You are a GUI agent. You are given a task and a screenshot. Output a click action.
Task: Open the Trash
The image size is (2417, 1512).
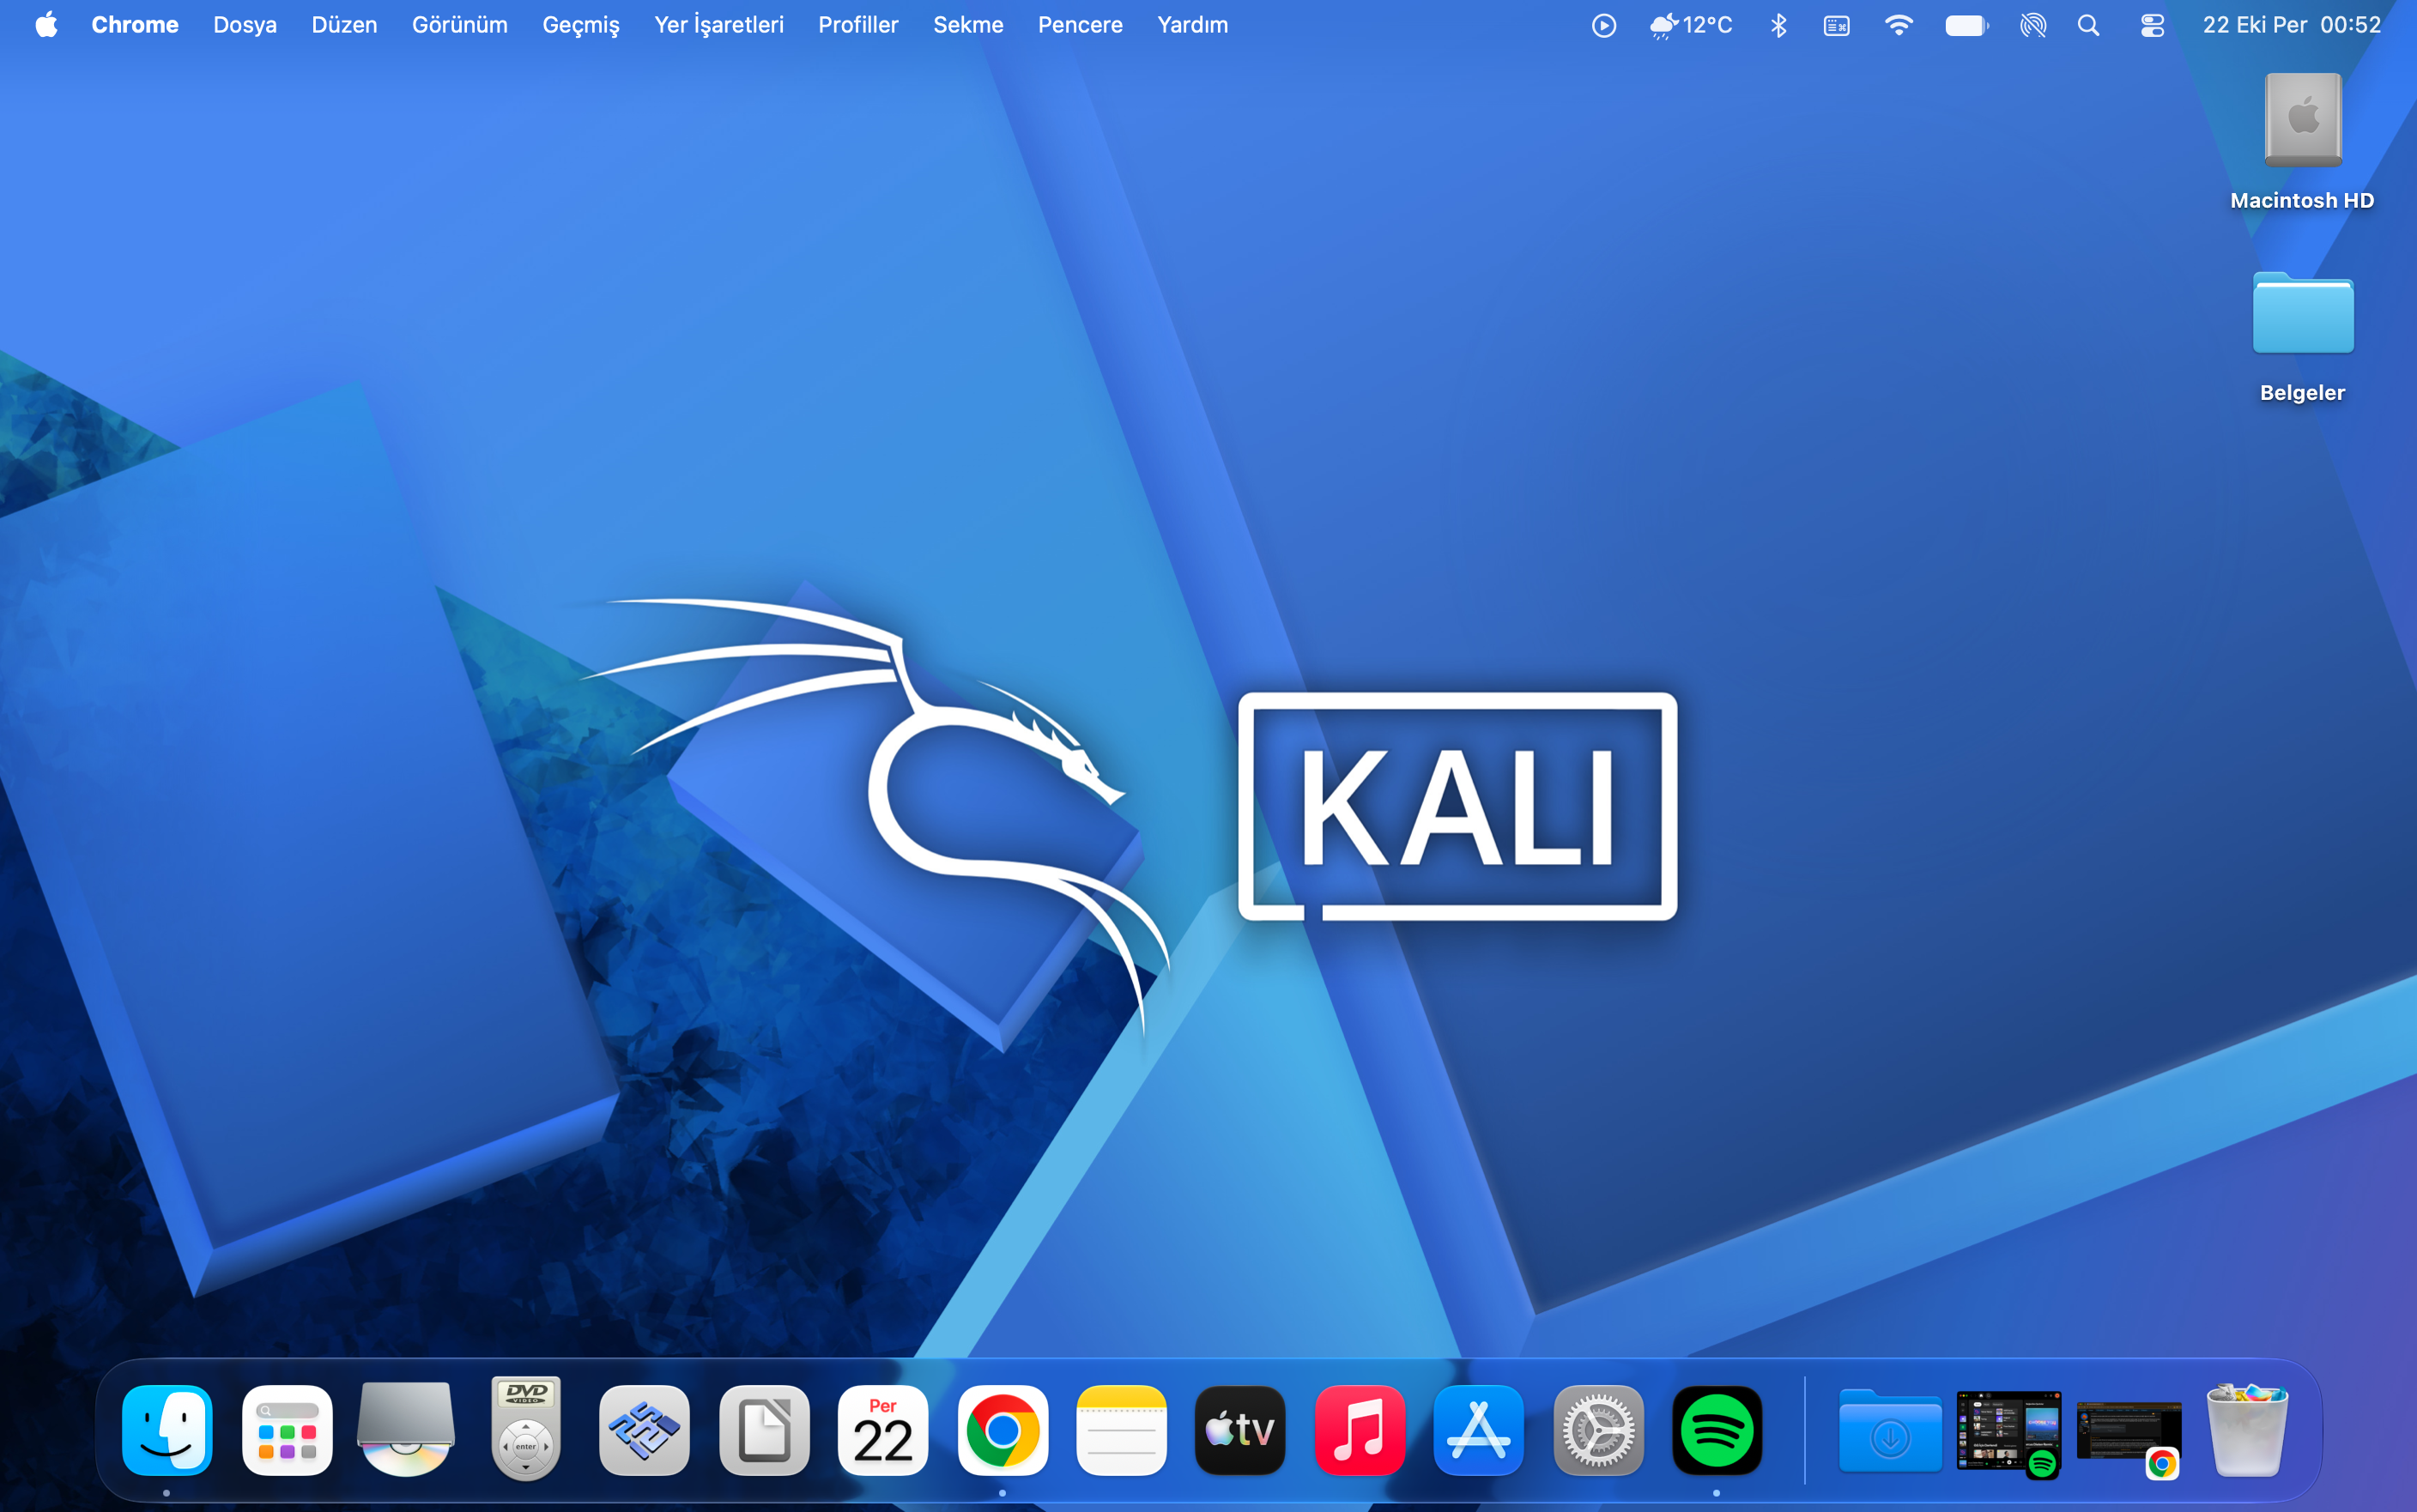coord(2247,1430)
